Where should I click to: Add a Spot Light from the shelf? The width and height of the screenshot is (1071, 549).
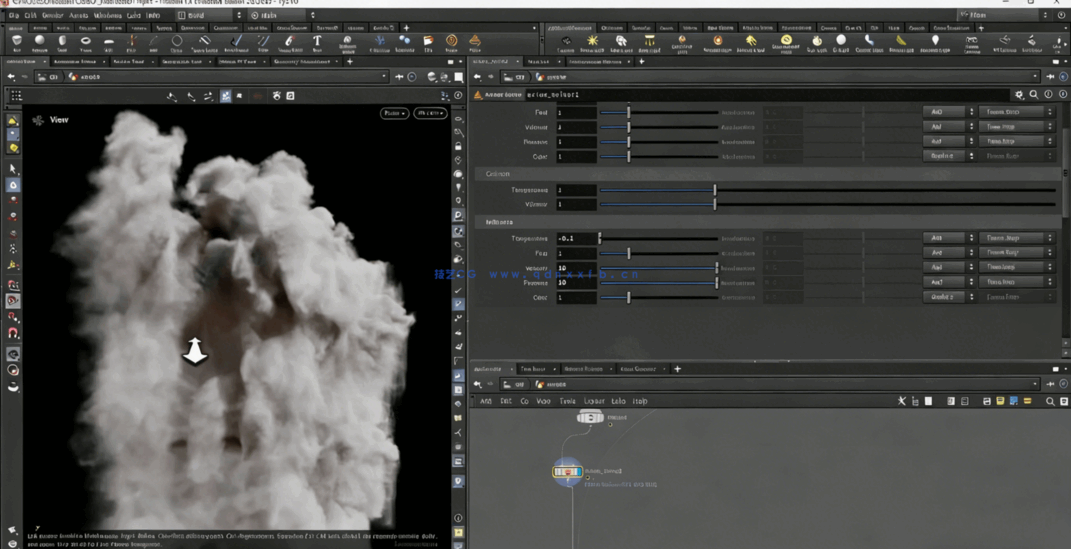coord(621,44)
